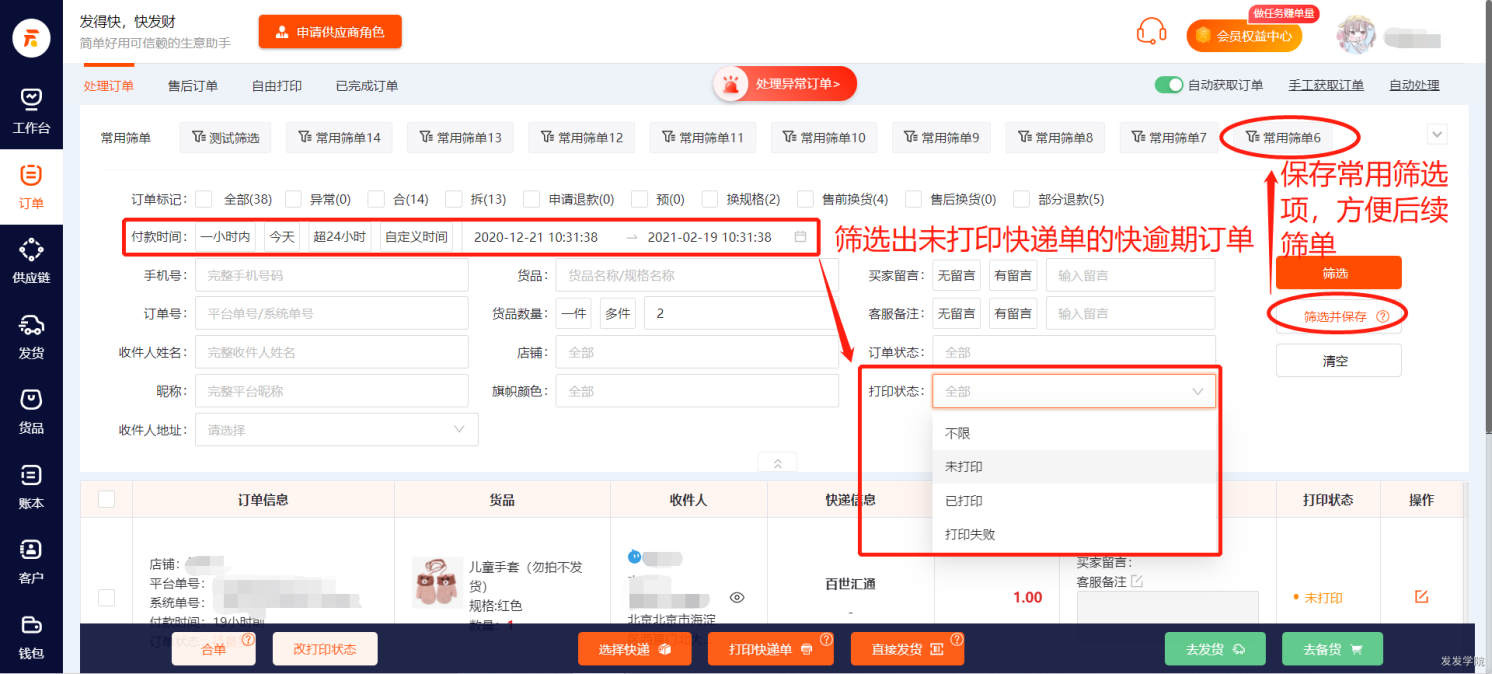Screen dimensions: 1492x674
Task: Click the 儿童手套 product thumbnail
Action: [437, 583]
